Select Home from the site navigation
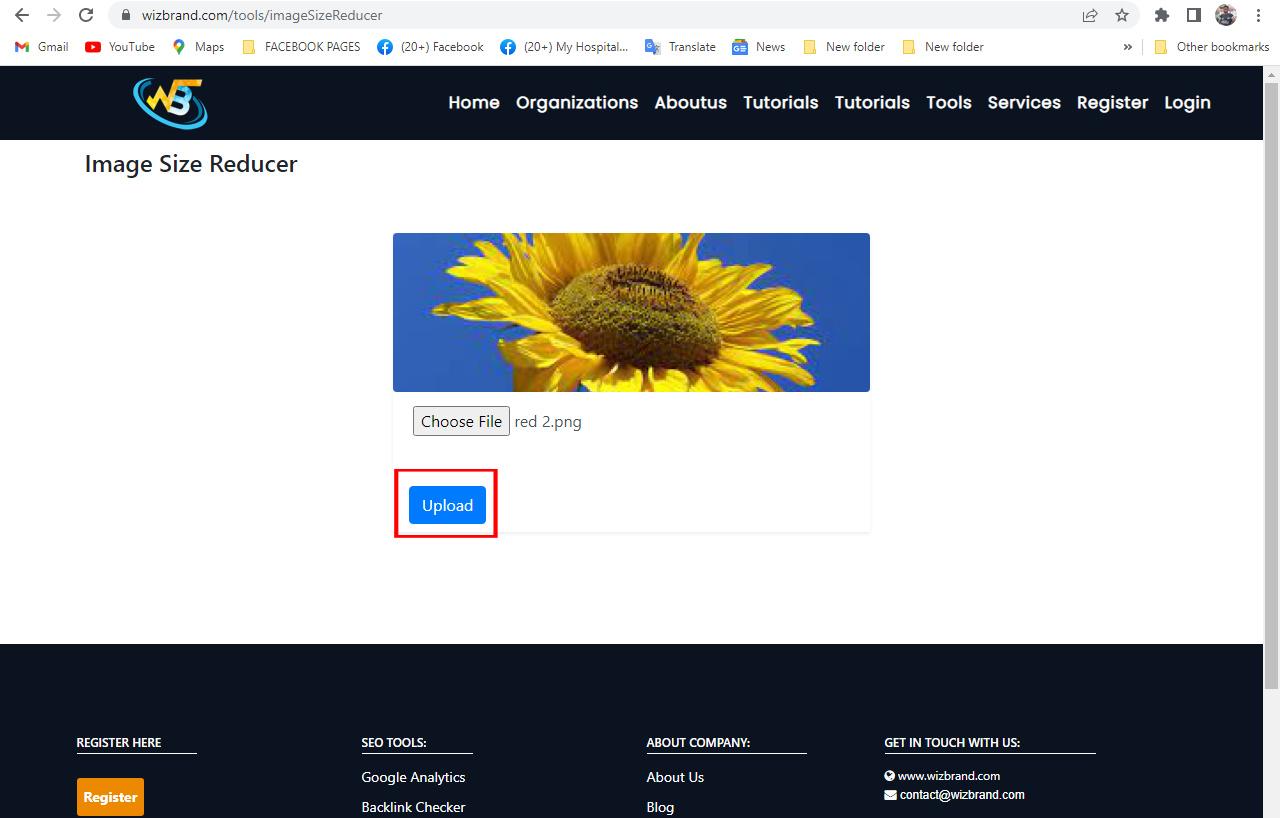1280x818 pixels. click(x=473, y=102)
